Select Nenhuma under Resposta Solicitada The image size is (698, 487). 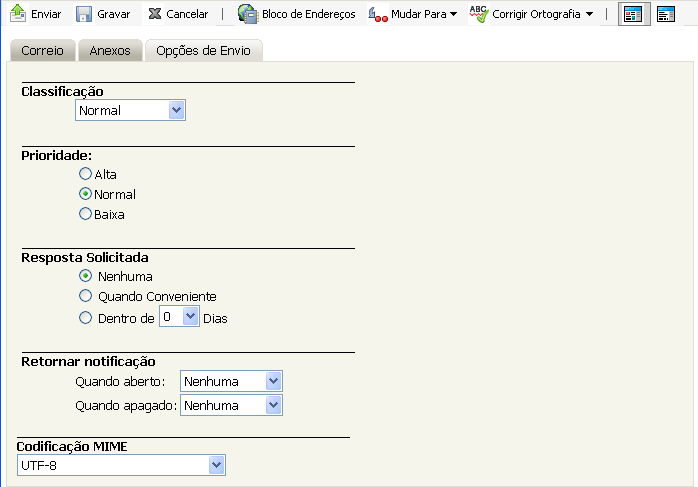pos(85,276)
